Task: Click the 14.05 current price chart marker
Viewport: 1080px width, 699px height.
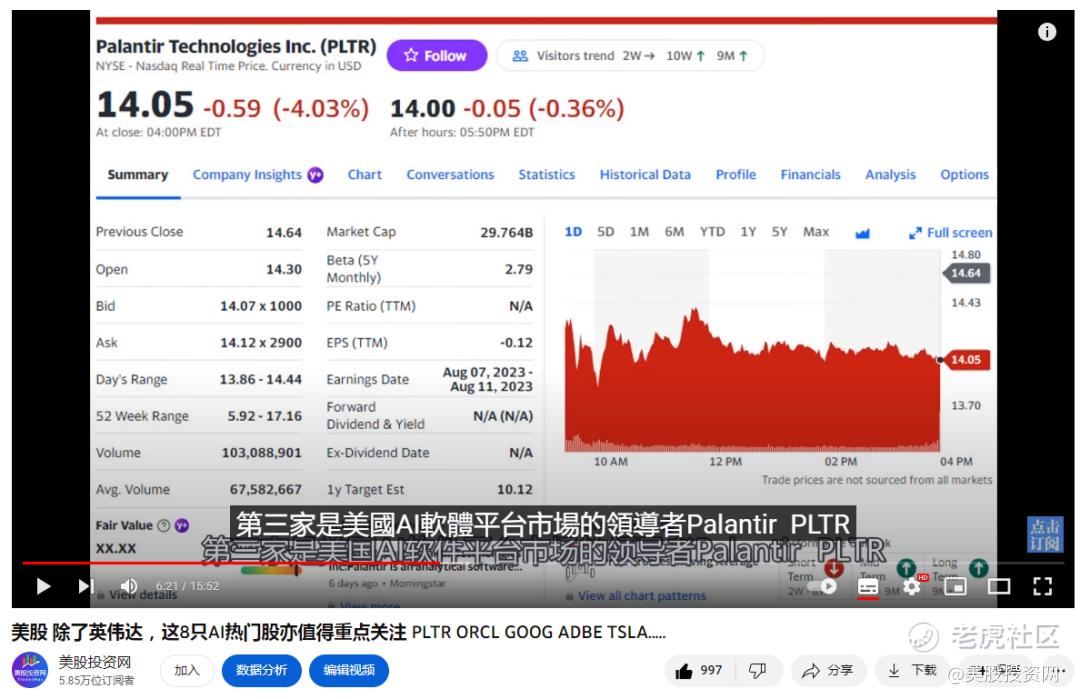Action: [x=965, y=359]
